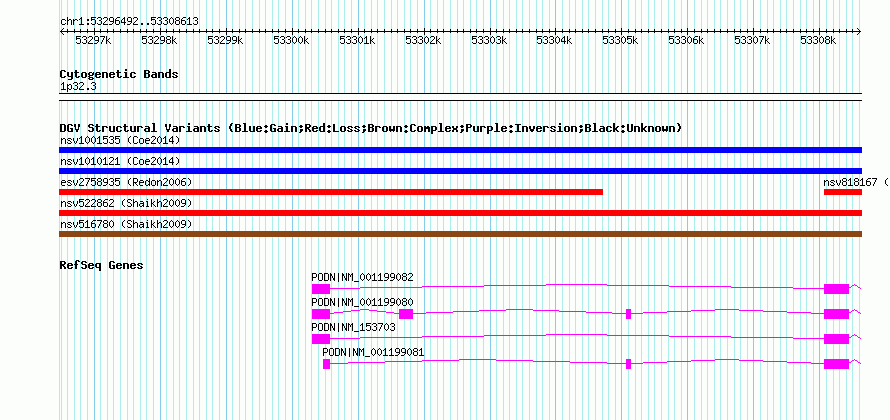Viewport: 890px width, 420px height.
Task: Click the last exon of PODN NM_001199081
Action: (837, 364)
